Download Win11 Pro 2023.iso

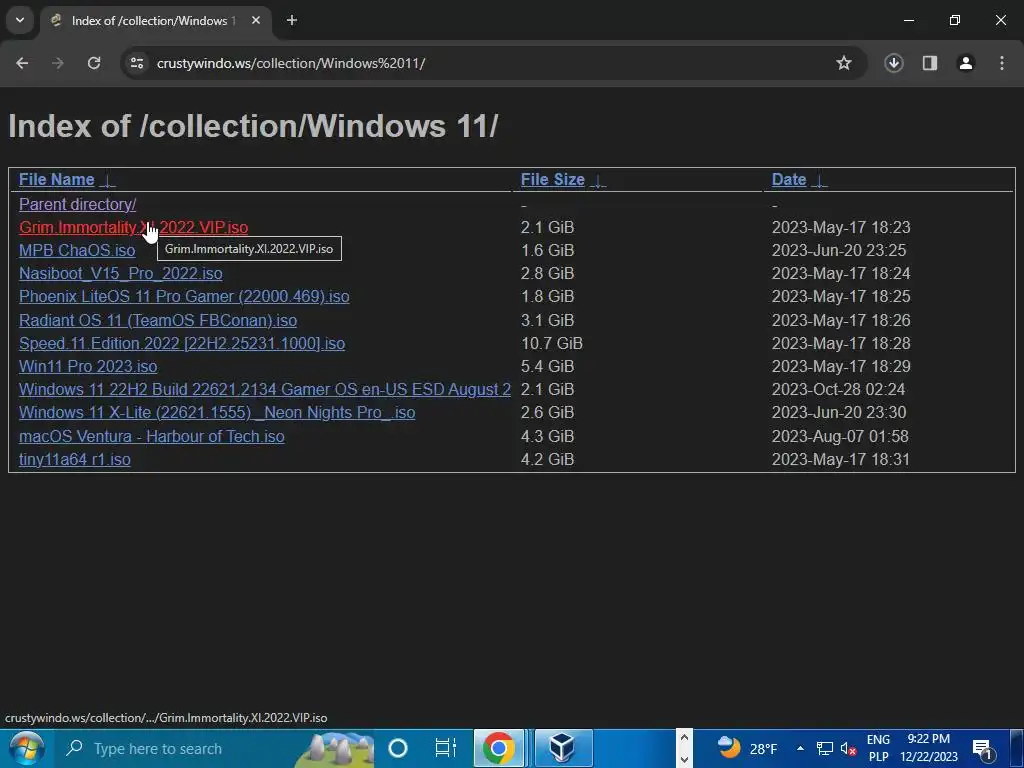click(x=88, y=366)
